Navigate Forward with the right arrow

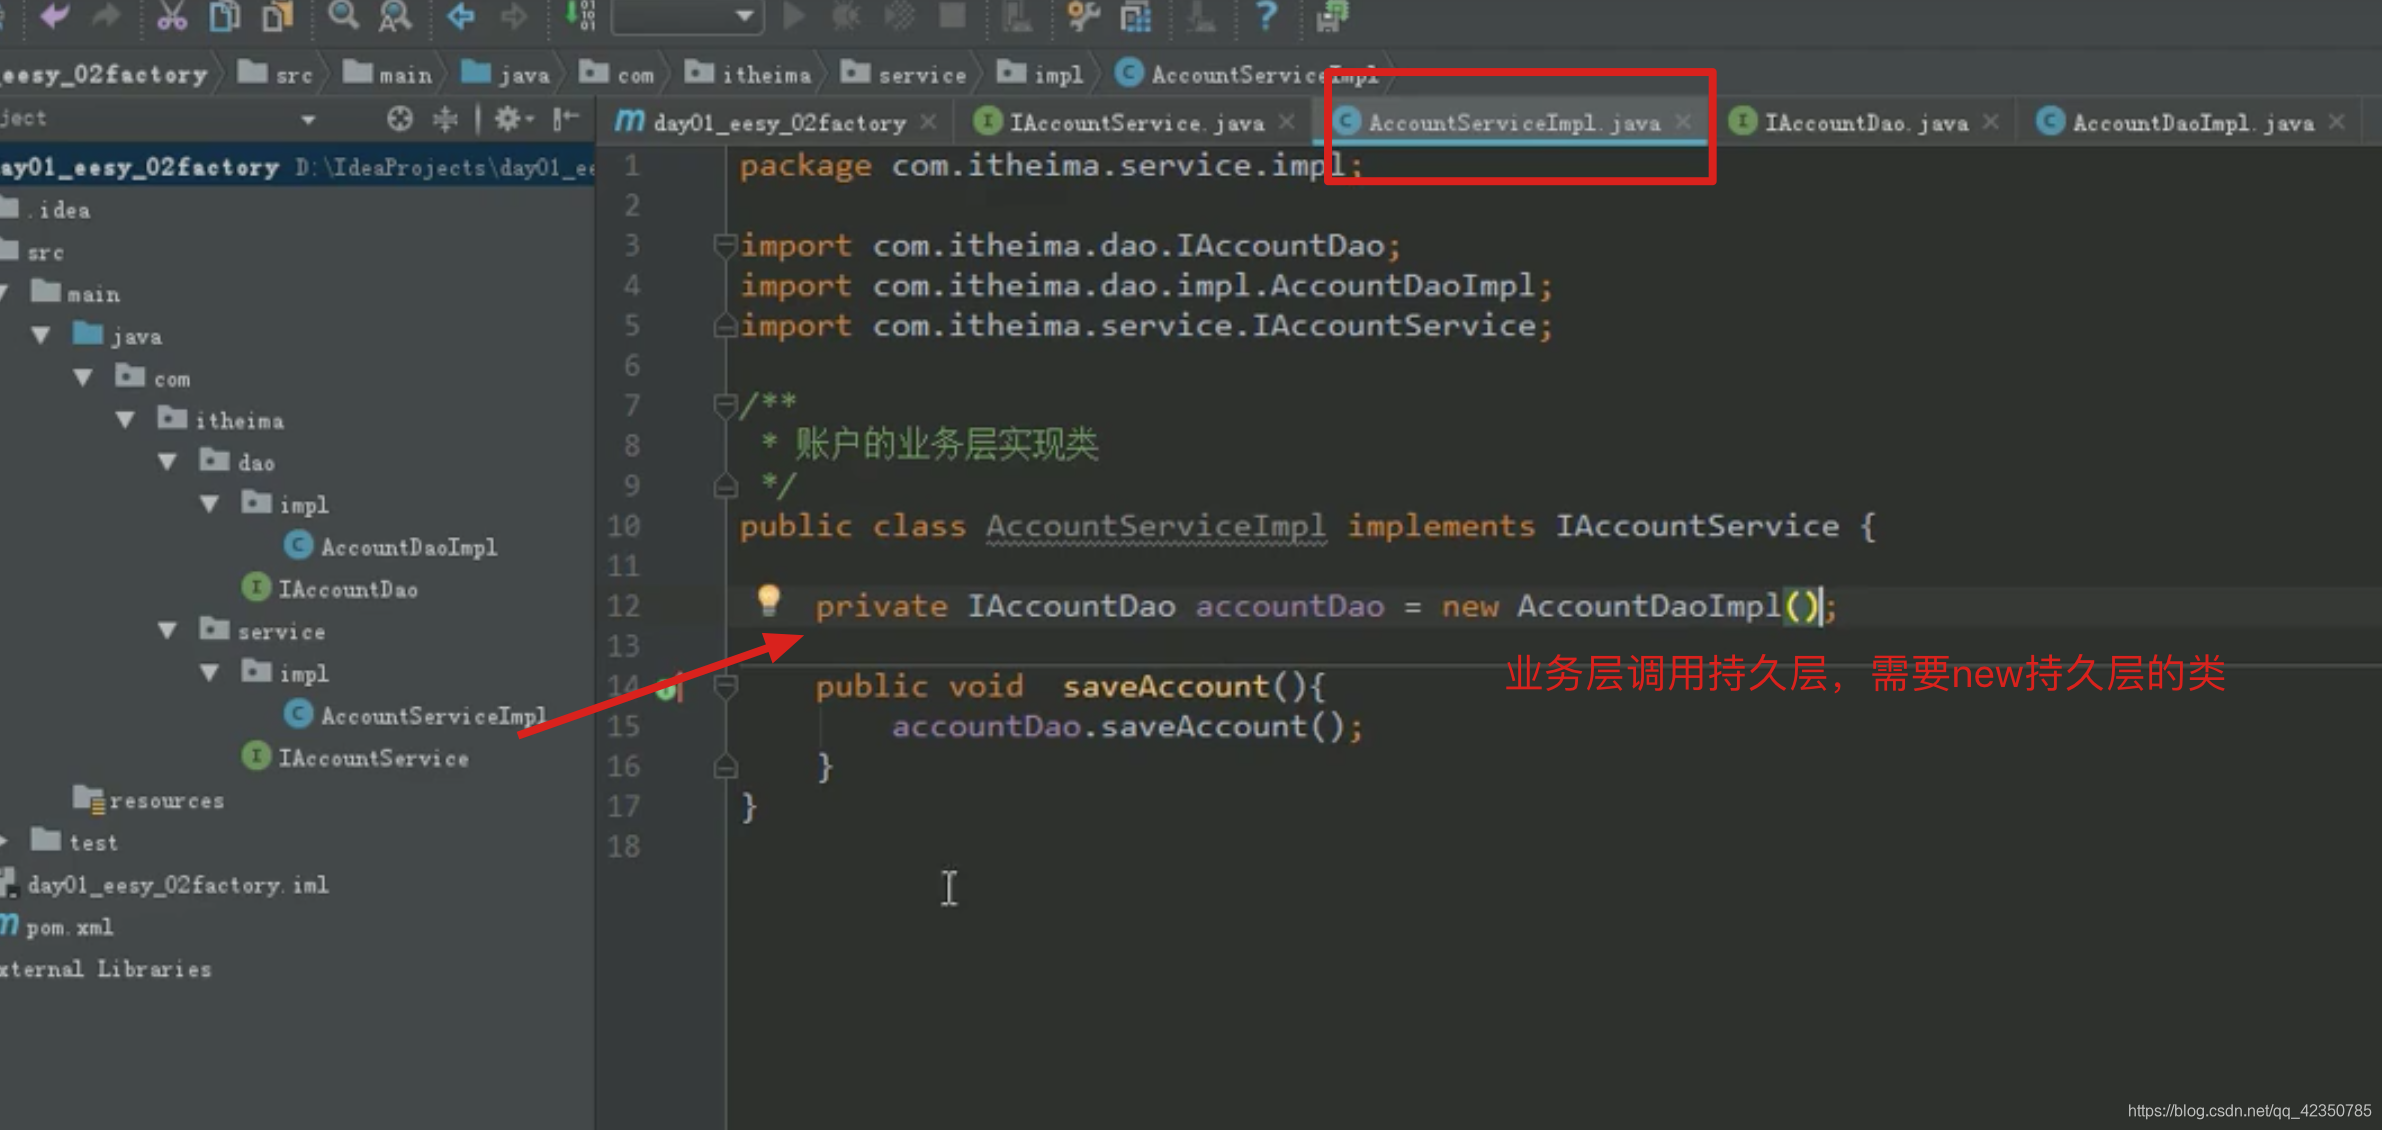[513, 15]
